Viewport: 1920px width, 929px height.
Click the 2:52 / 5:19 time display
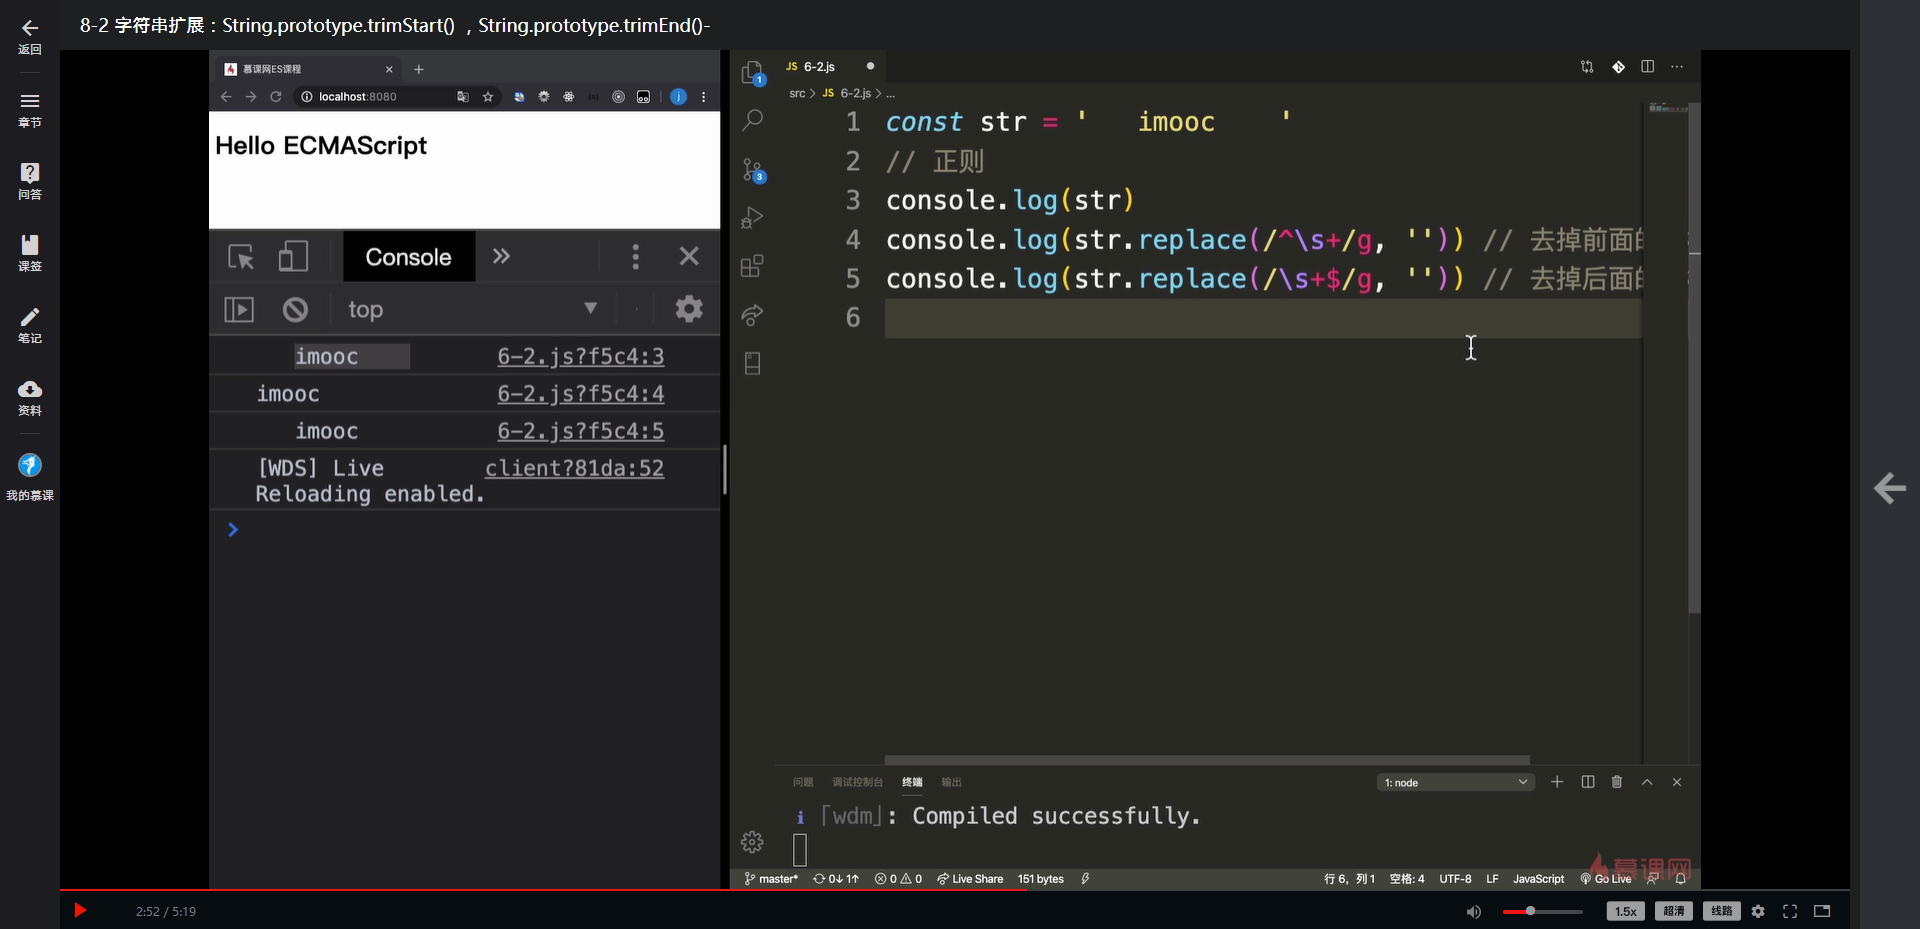[x=166, y=911]
